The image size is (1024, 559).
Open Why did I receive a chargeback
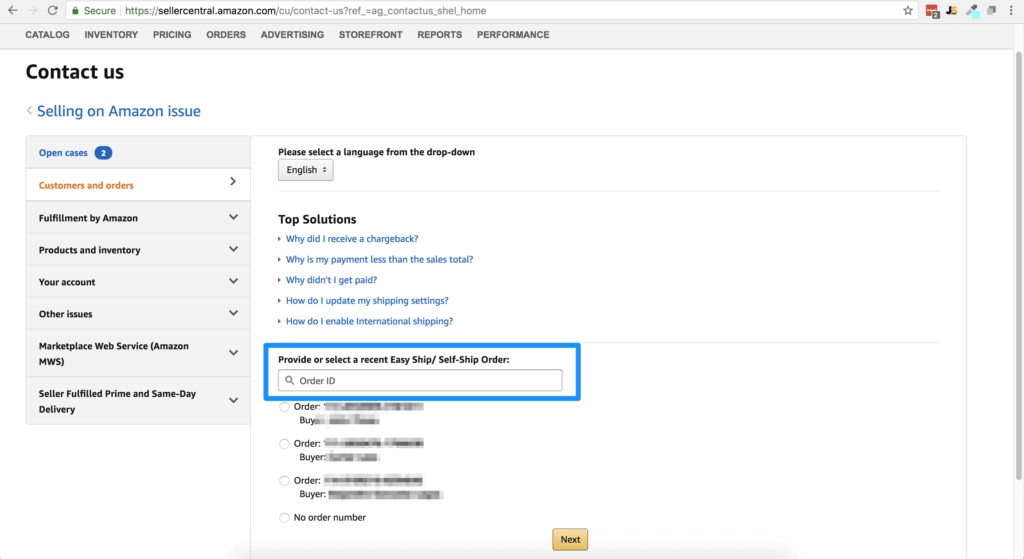point(352,239)
